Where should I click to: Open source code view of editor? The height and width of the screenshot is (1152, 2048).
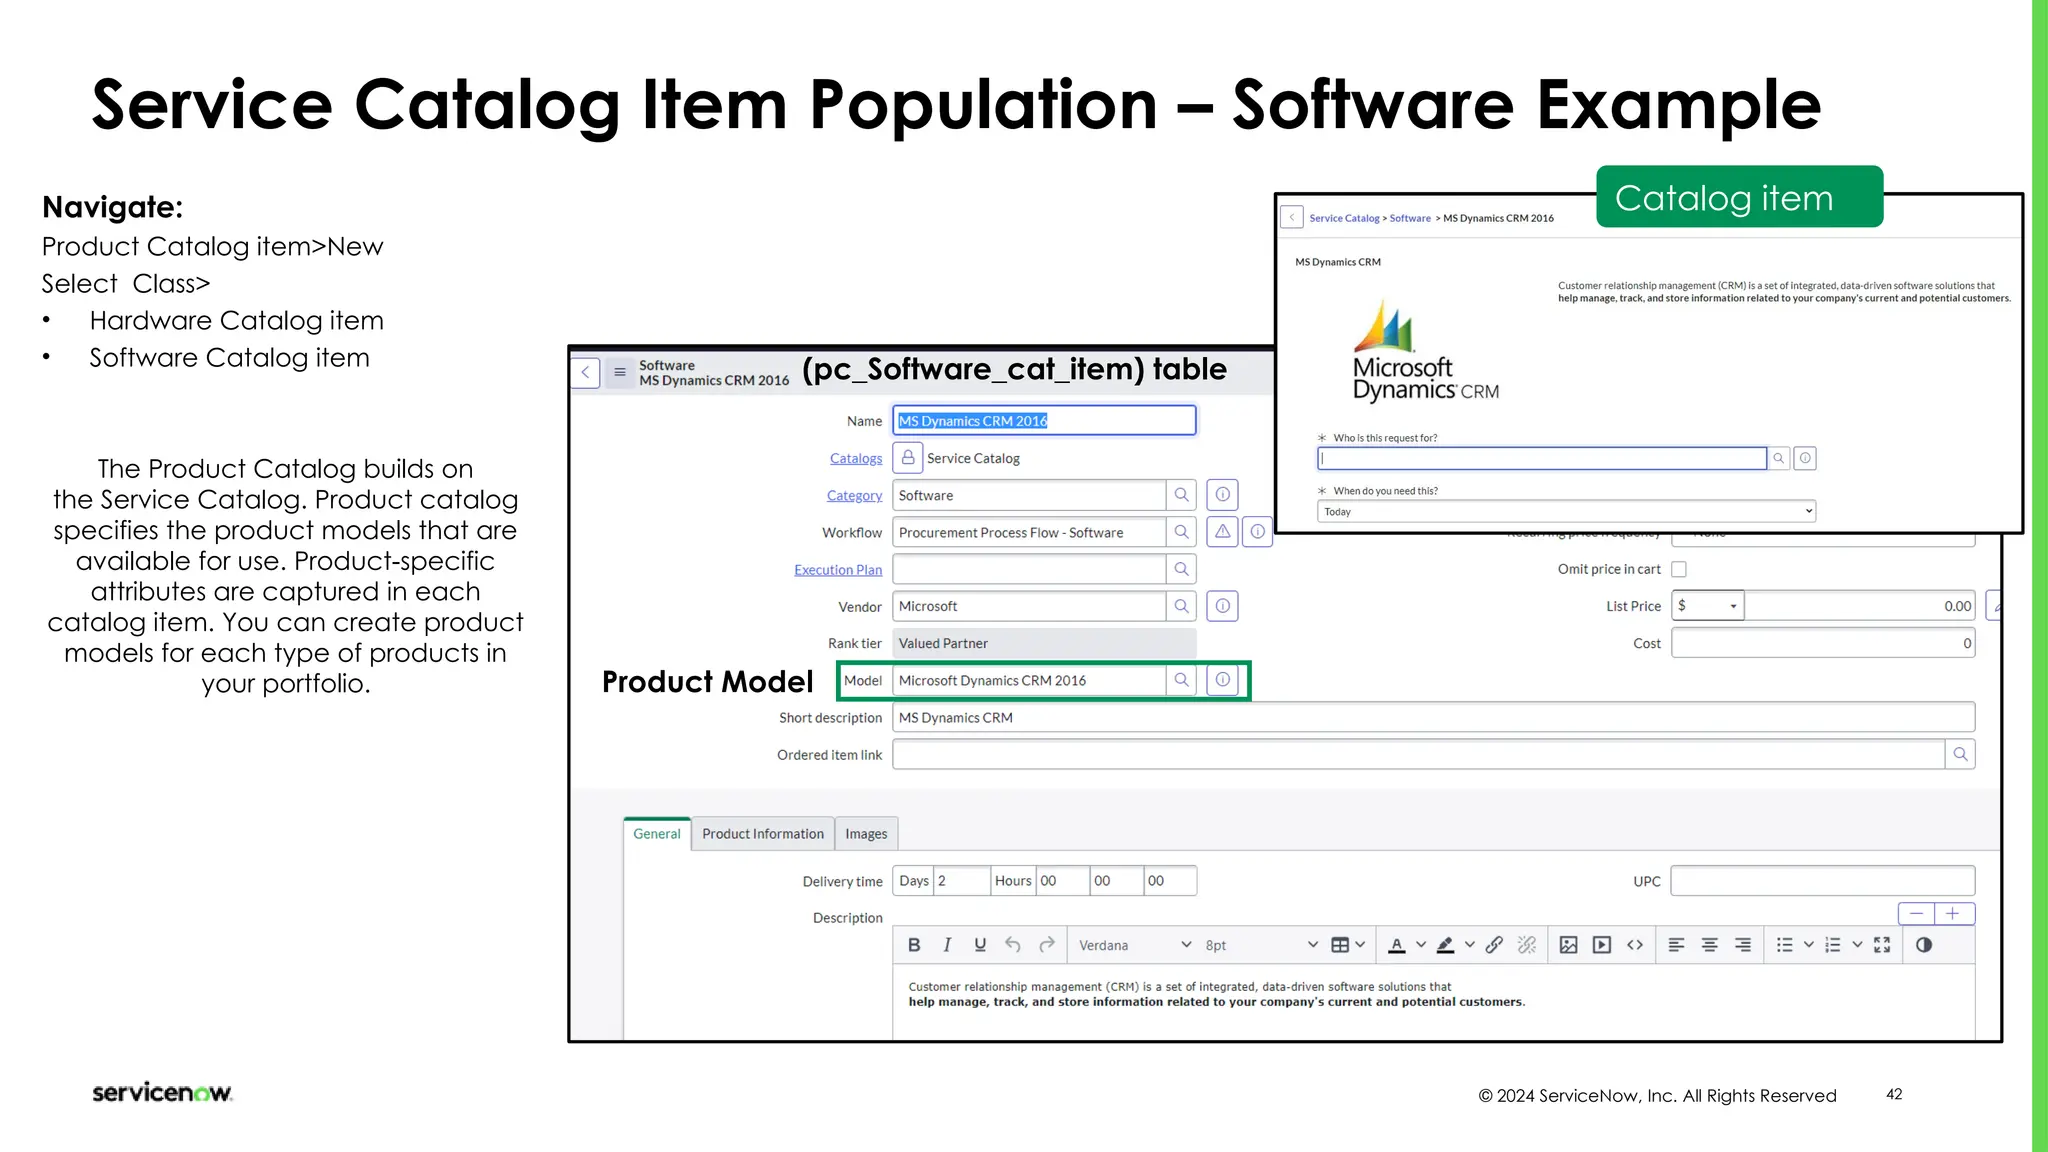click(1635, 945)
